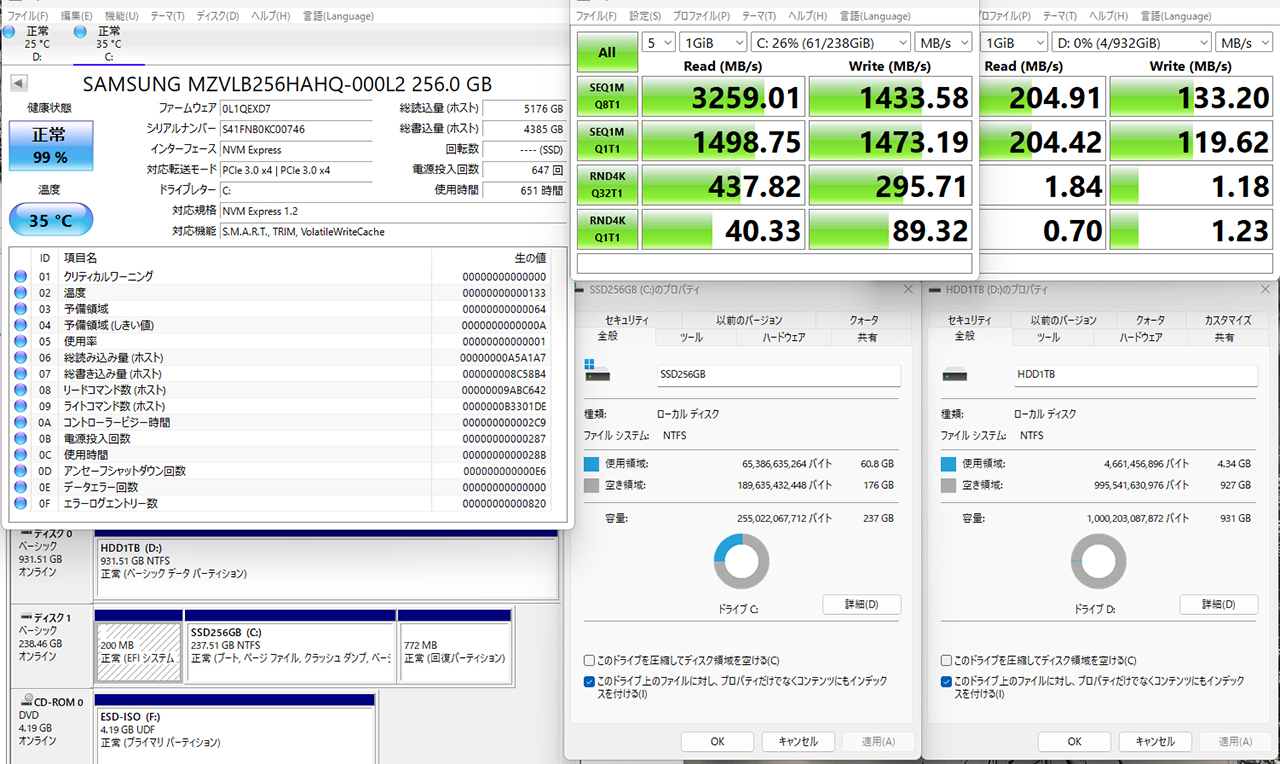Click status circle for 0F エラーログエントリー数

(x=20, y=503)
